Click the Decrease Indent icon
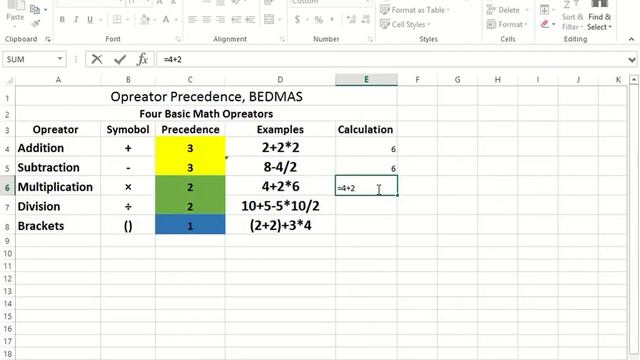The width and height of the screenshot is (640, 360). pyautogui.click(x=236, y=20)
